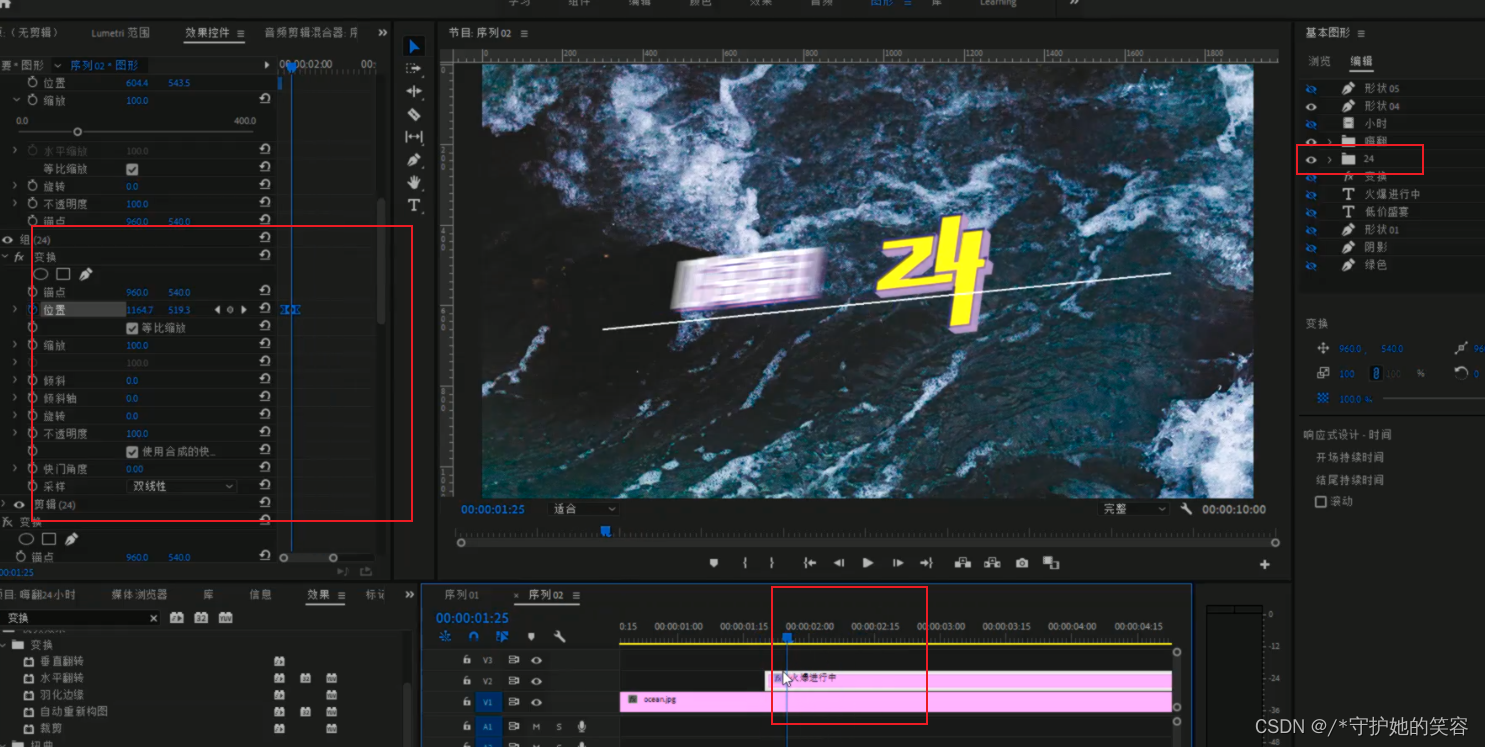Image resolution: width=1485 pixels, height=747 pixels.
Task: Click the Export Frame camera icon
Action: [1021, 563]
